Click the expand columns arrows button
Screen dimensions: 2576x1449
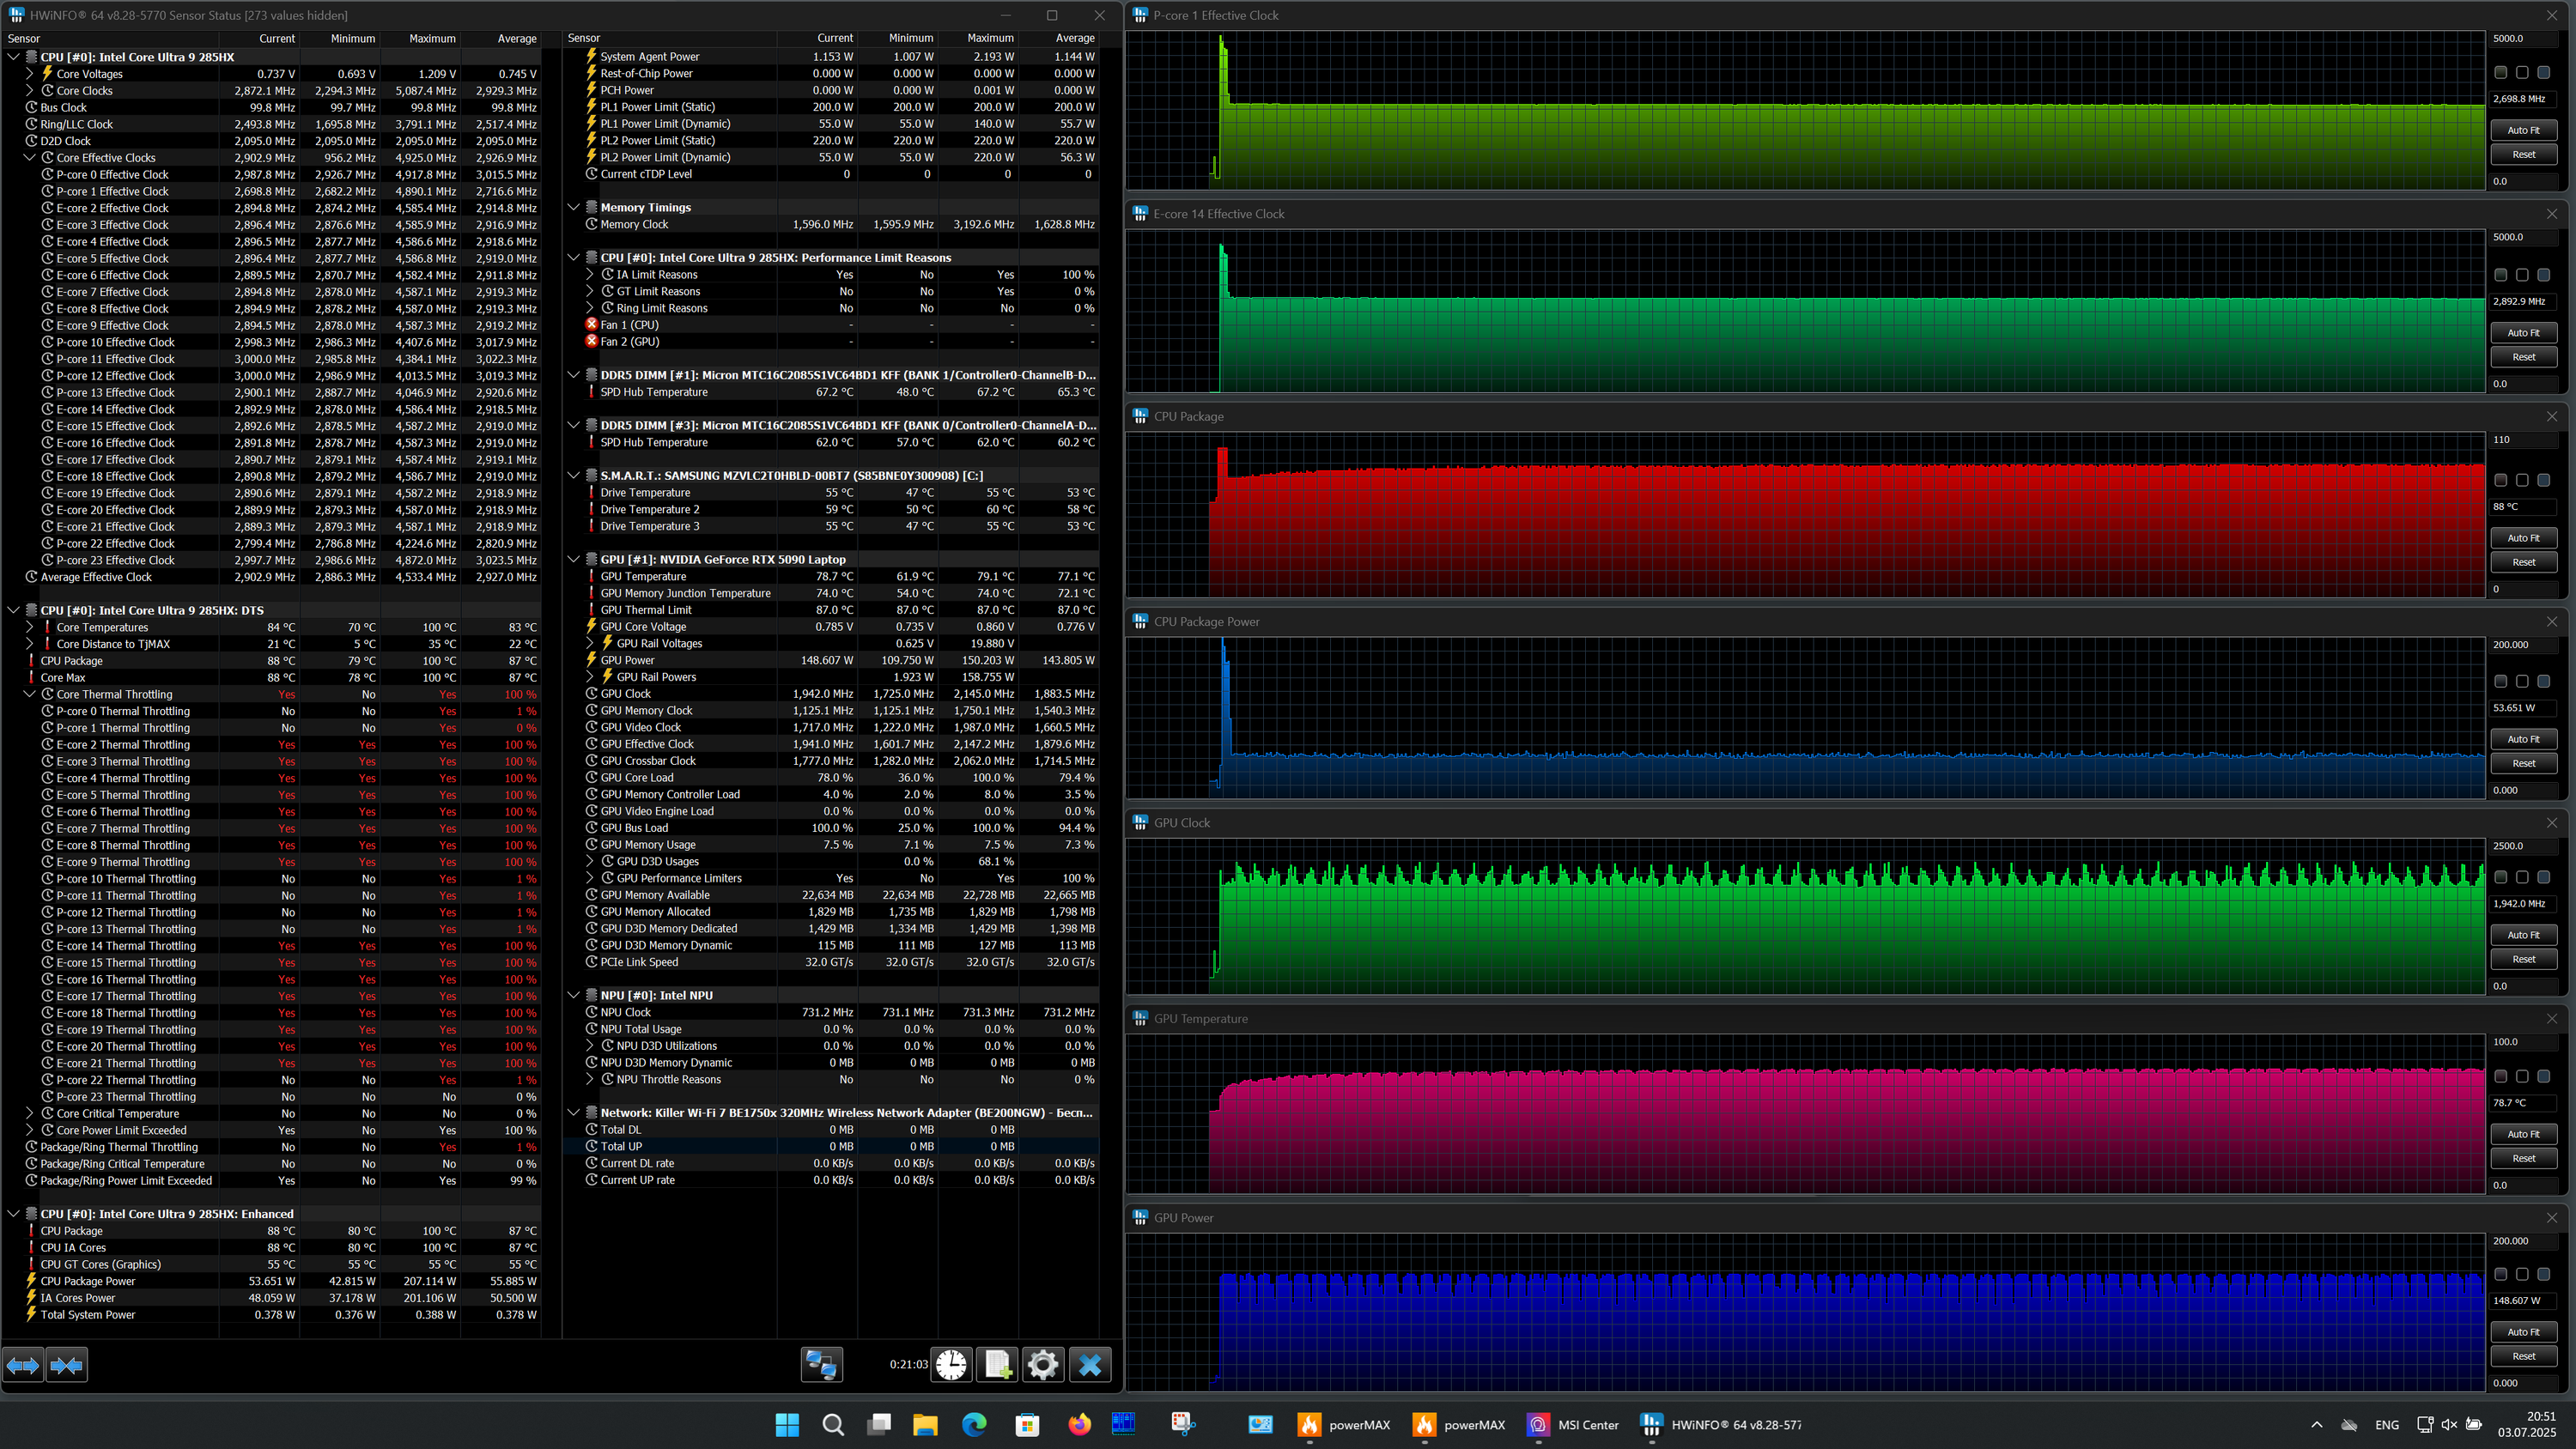click(x=23, y=1364)
